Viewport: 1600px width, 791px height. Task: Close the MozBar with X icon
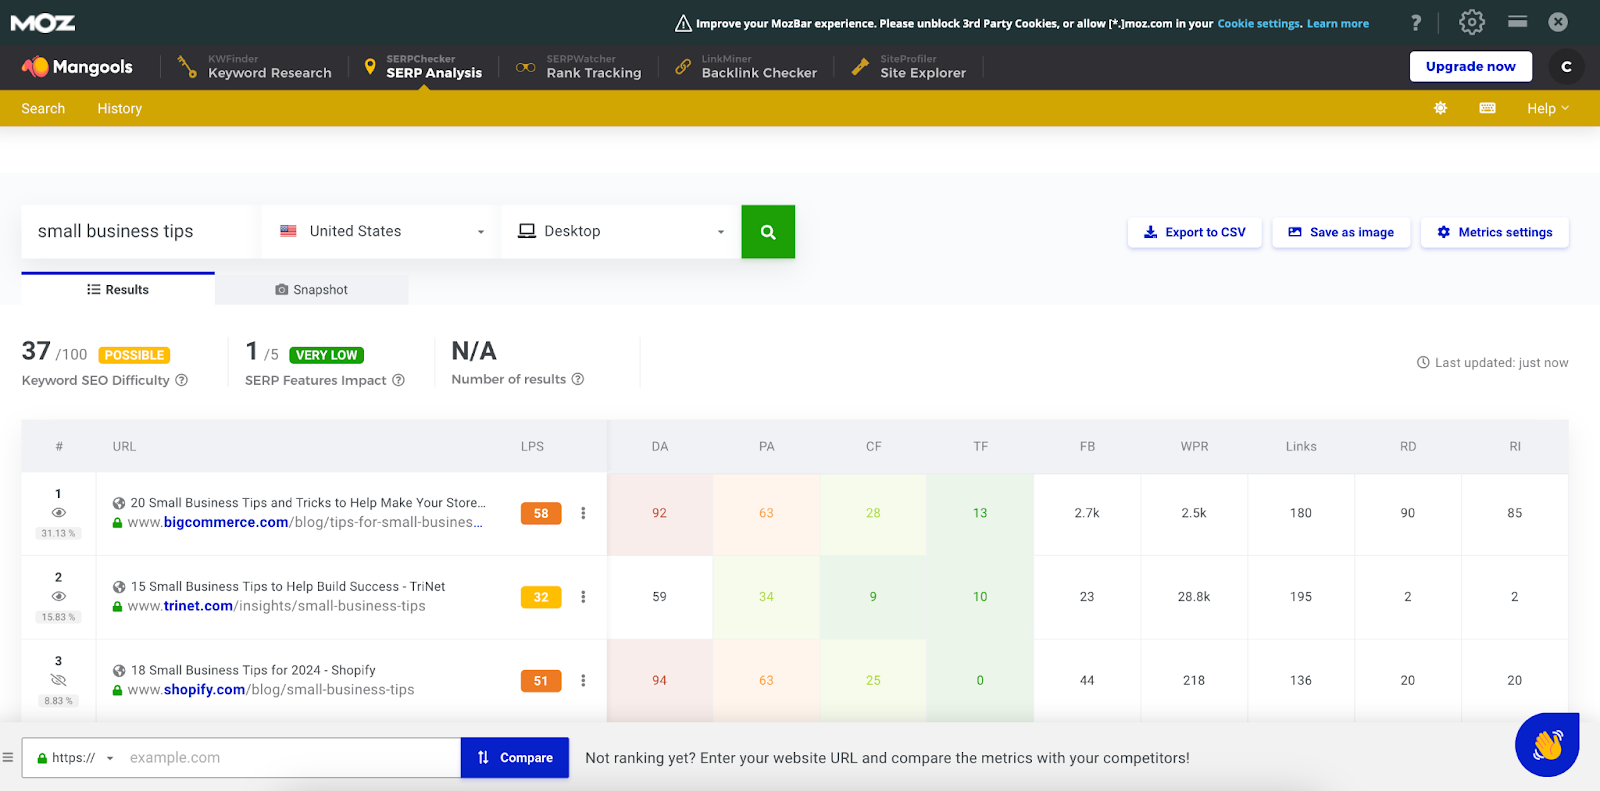1558,22
